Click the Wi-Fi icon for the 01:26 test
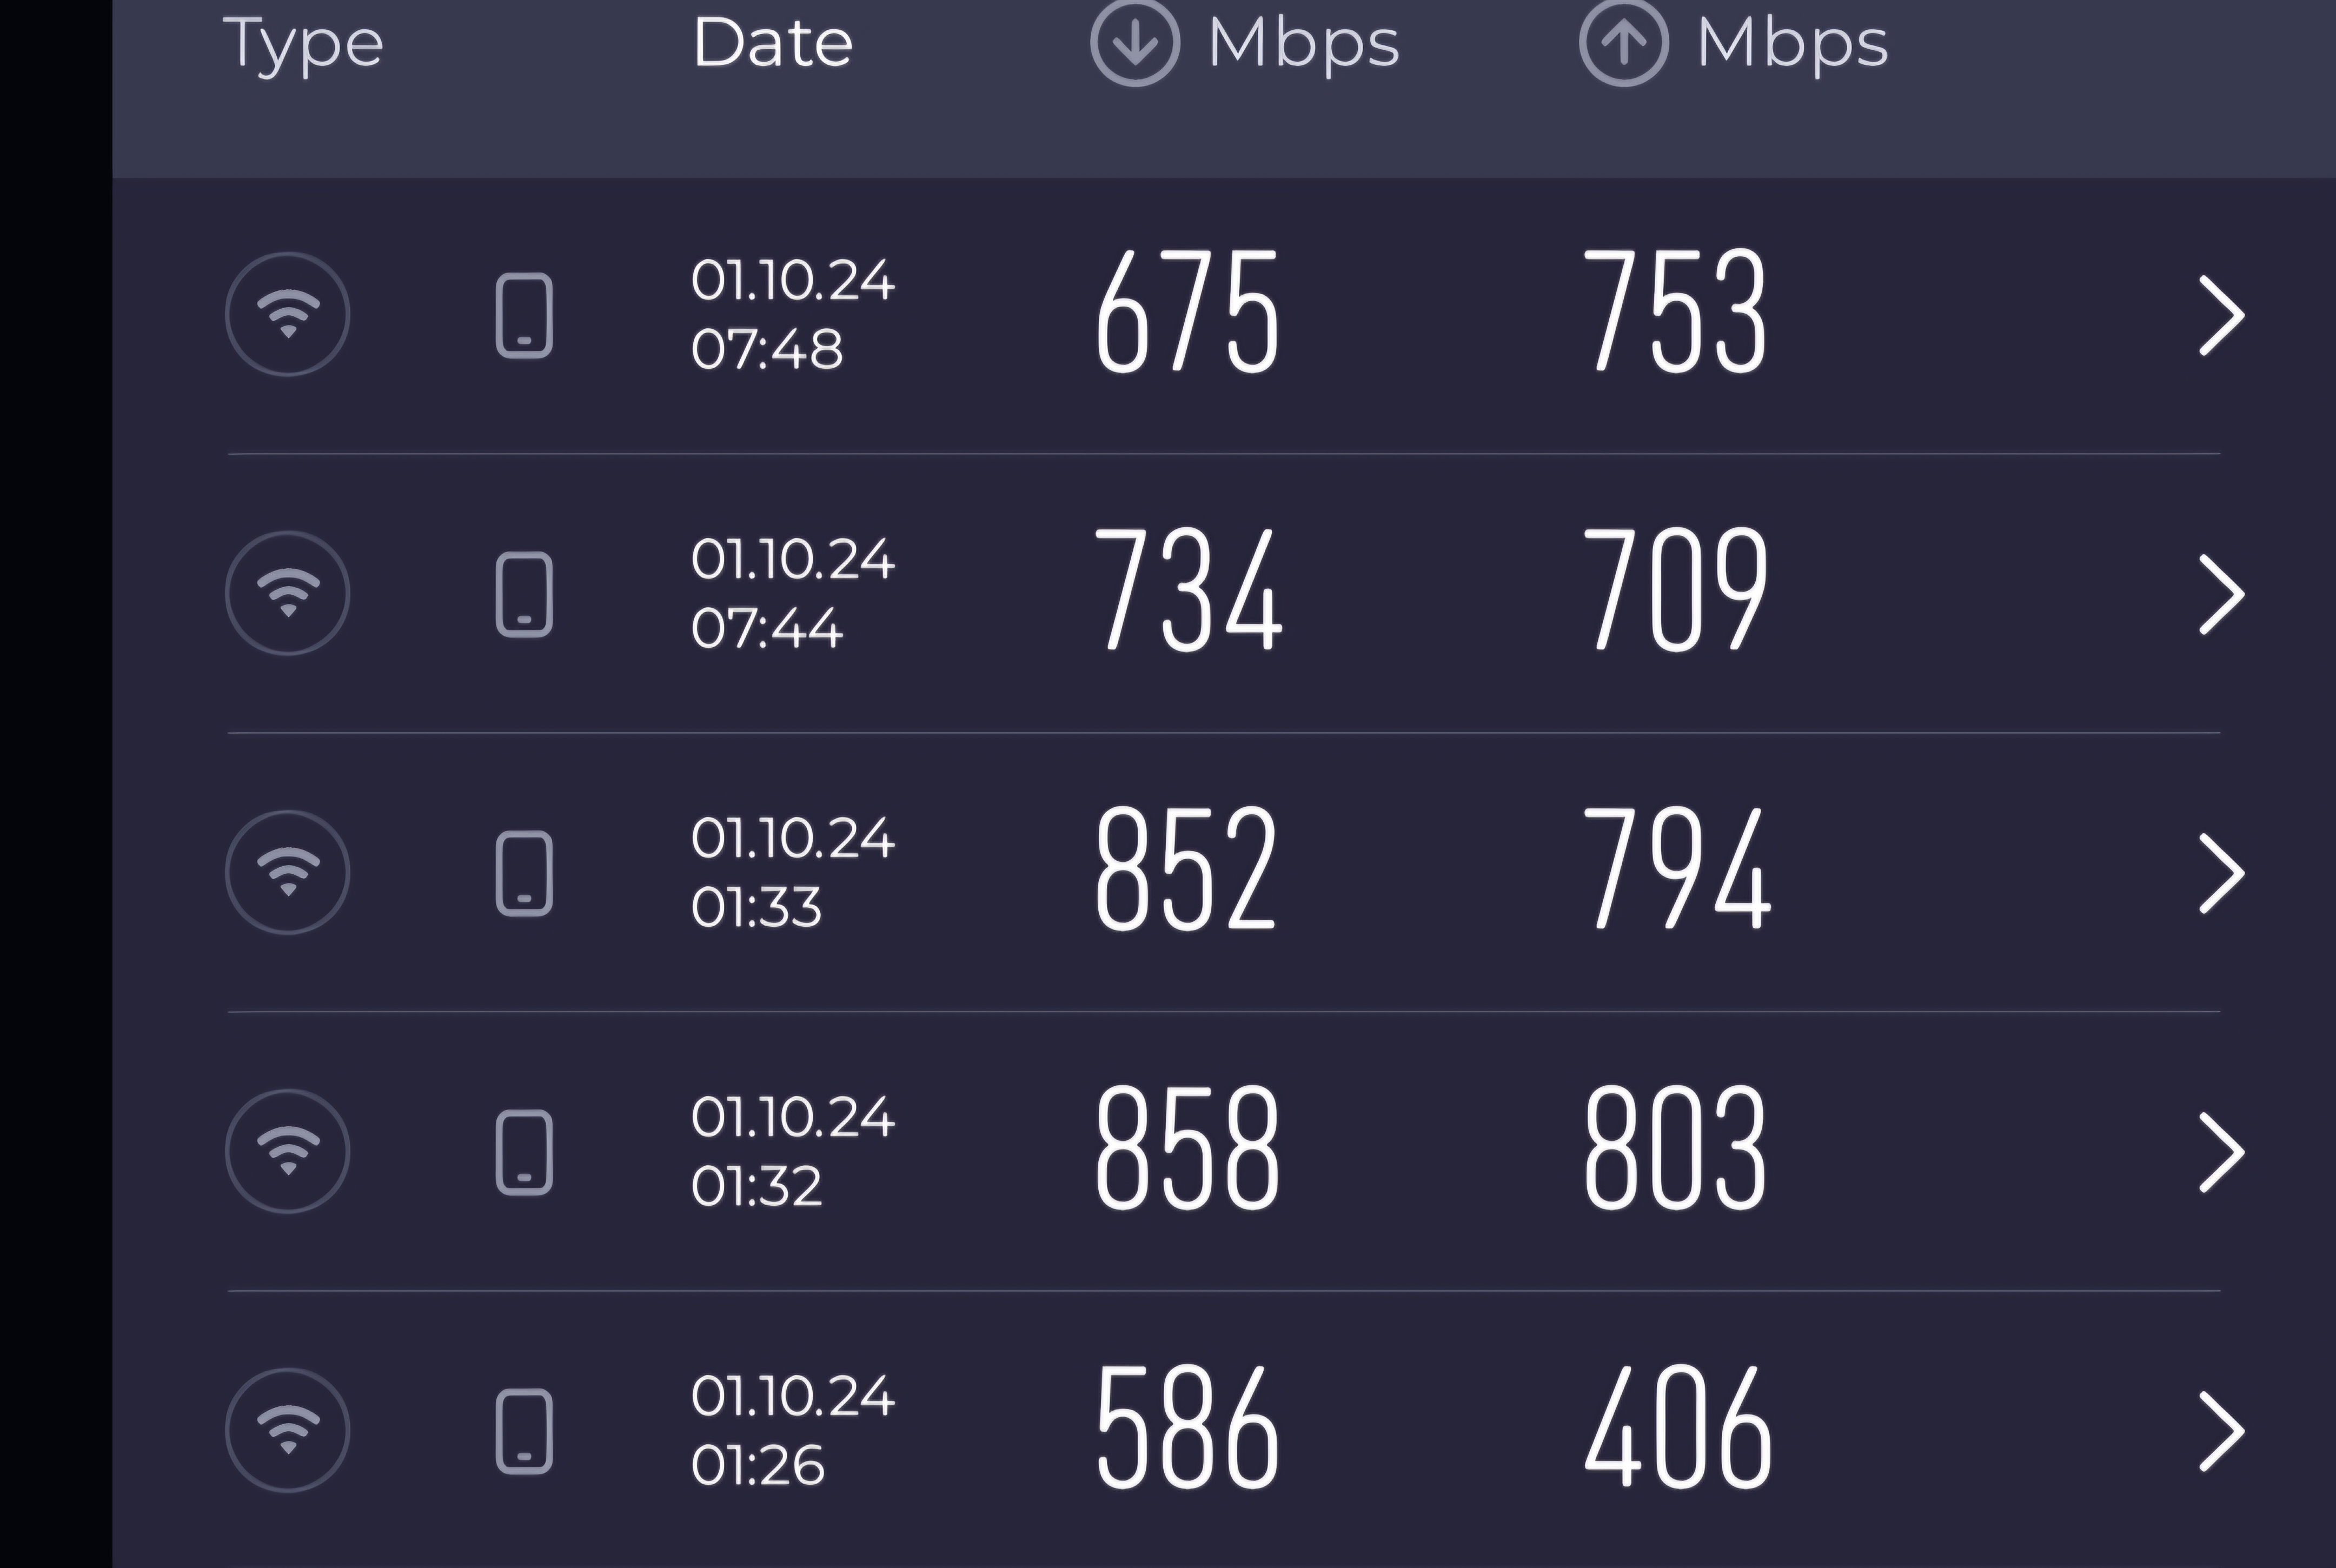This screenshot has width=2336, height=1568. (x=287, y=1430)
